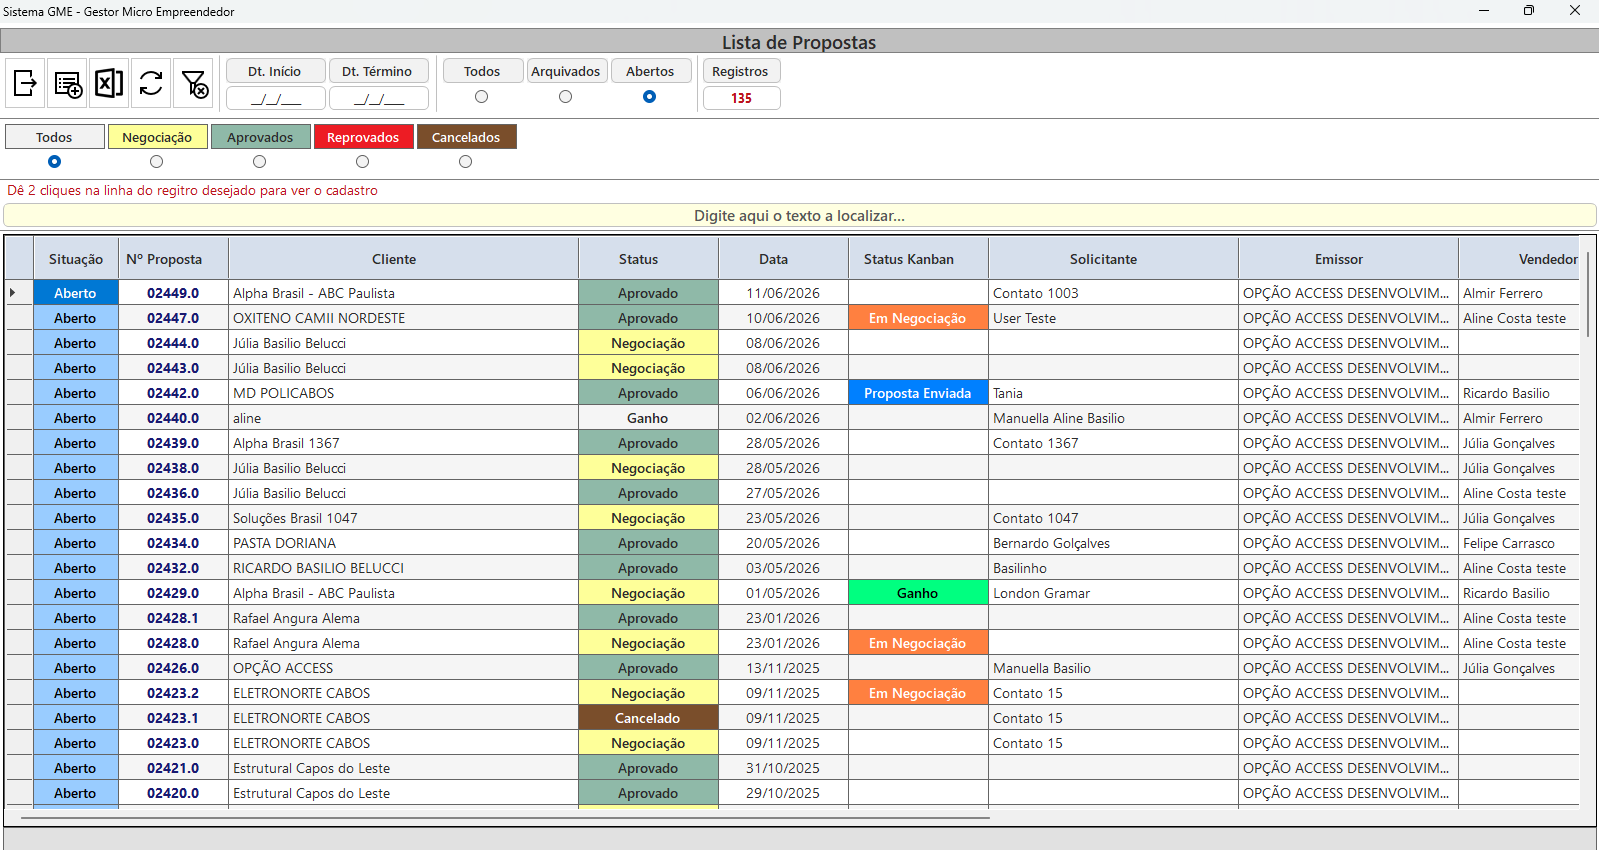Select radio under 'Cancelados' status filter
This screenshot has width=1599, height=850.
point(466,162)
